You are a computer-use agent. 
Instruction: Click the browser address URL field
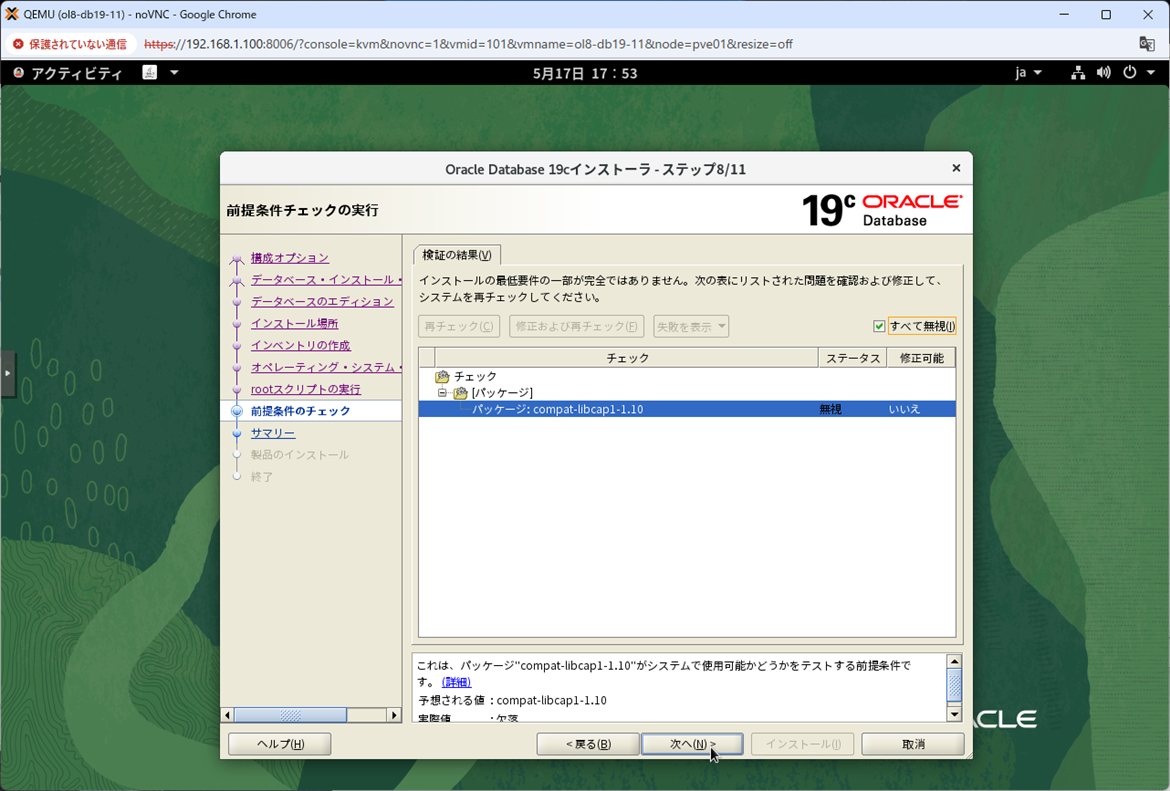[x=468, y=44]
